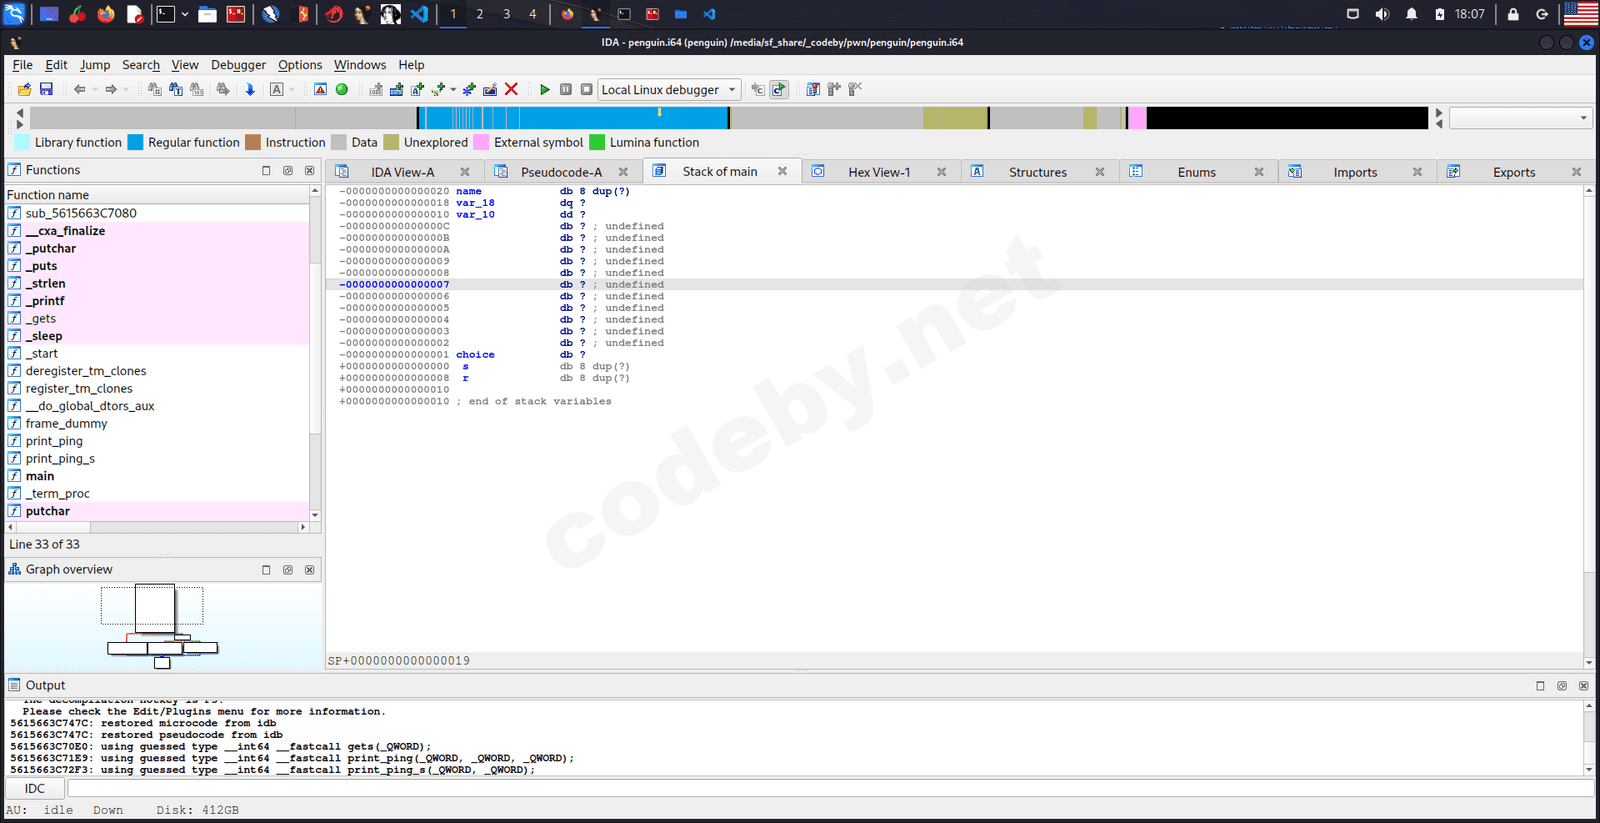Click the red X delete icon
Image resolution: width=1600 pixels, height=823 pixels.
(511, 90)
